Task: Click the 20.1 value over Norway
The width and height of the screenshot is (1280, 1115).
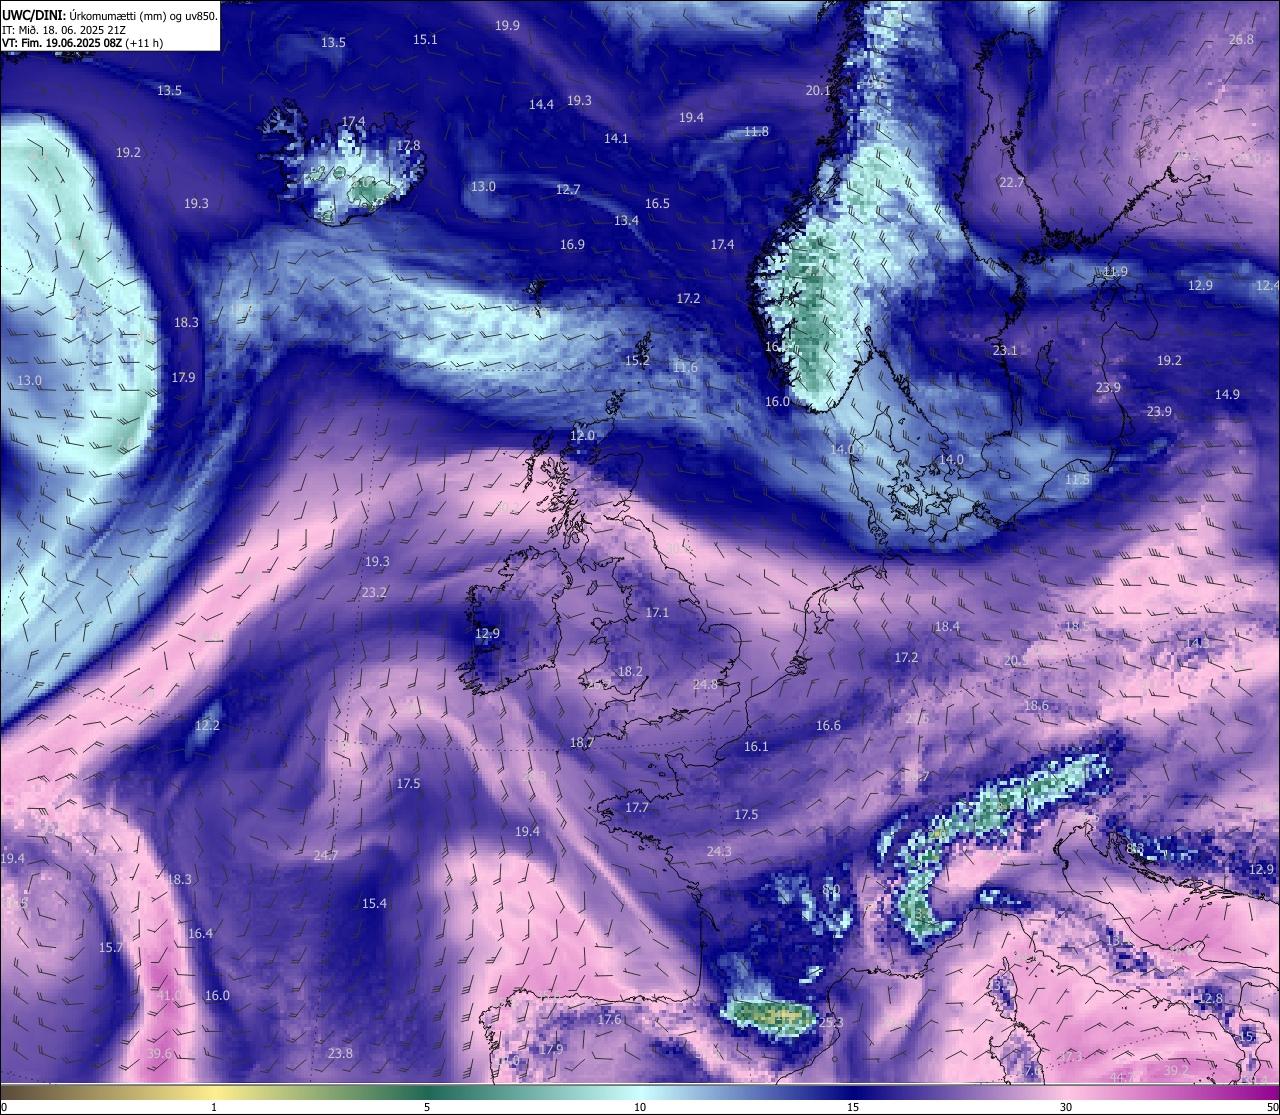Action: [818, 90]
